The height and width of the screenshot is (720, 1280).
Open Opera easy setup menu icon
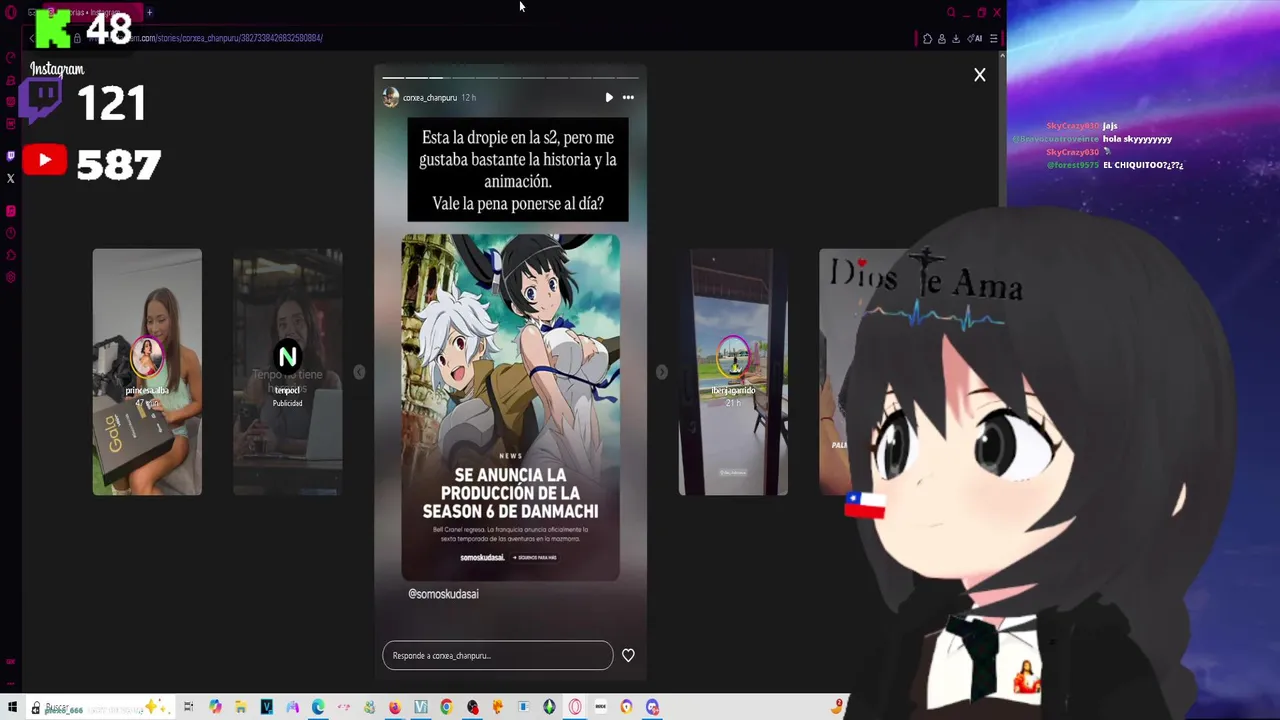993,38
